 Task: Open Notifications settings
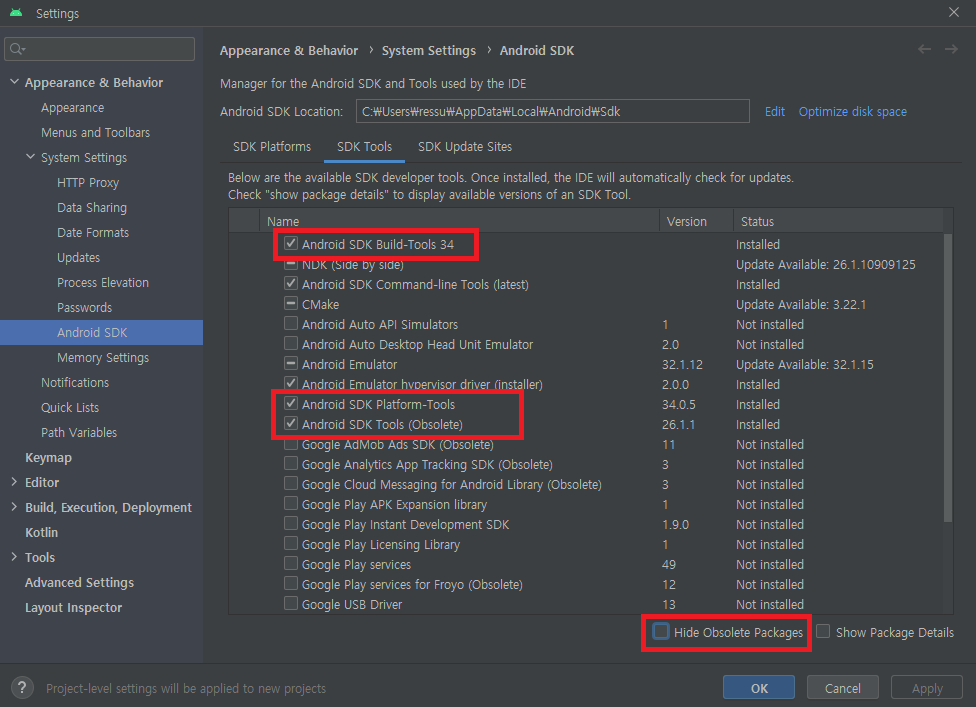tap(75, 382)
